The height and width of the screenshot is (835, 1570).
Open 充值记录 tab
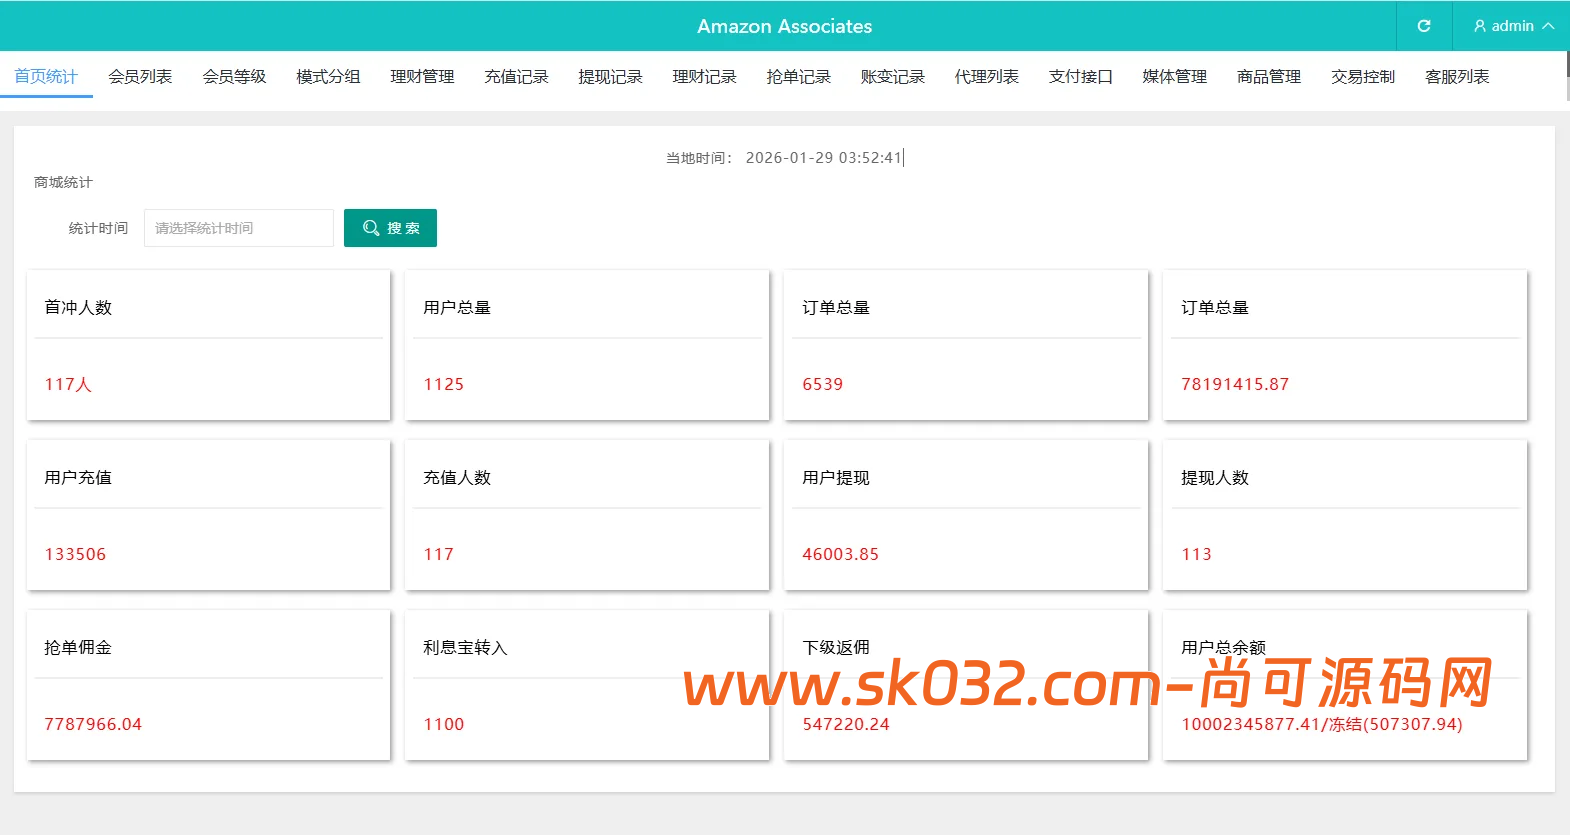tap(516, 76)
